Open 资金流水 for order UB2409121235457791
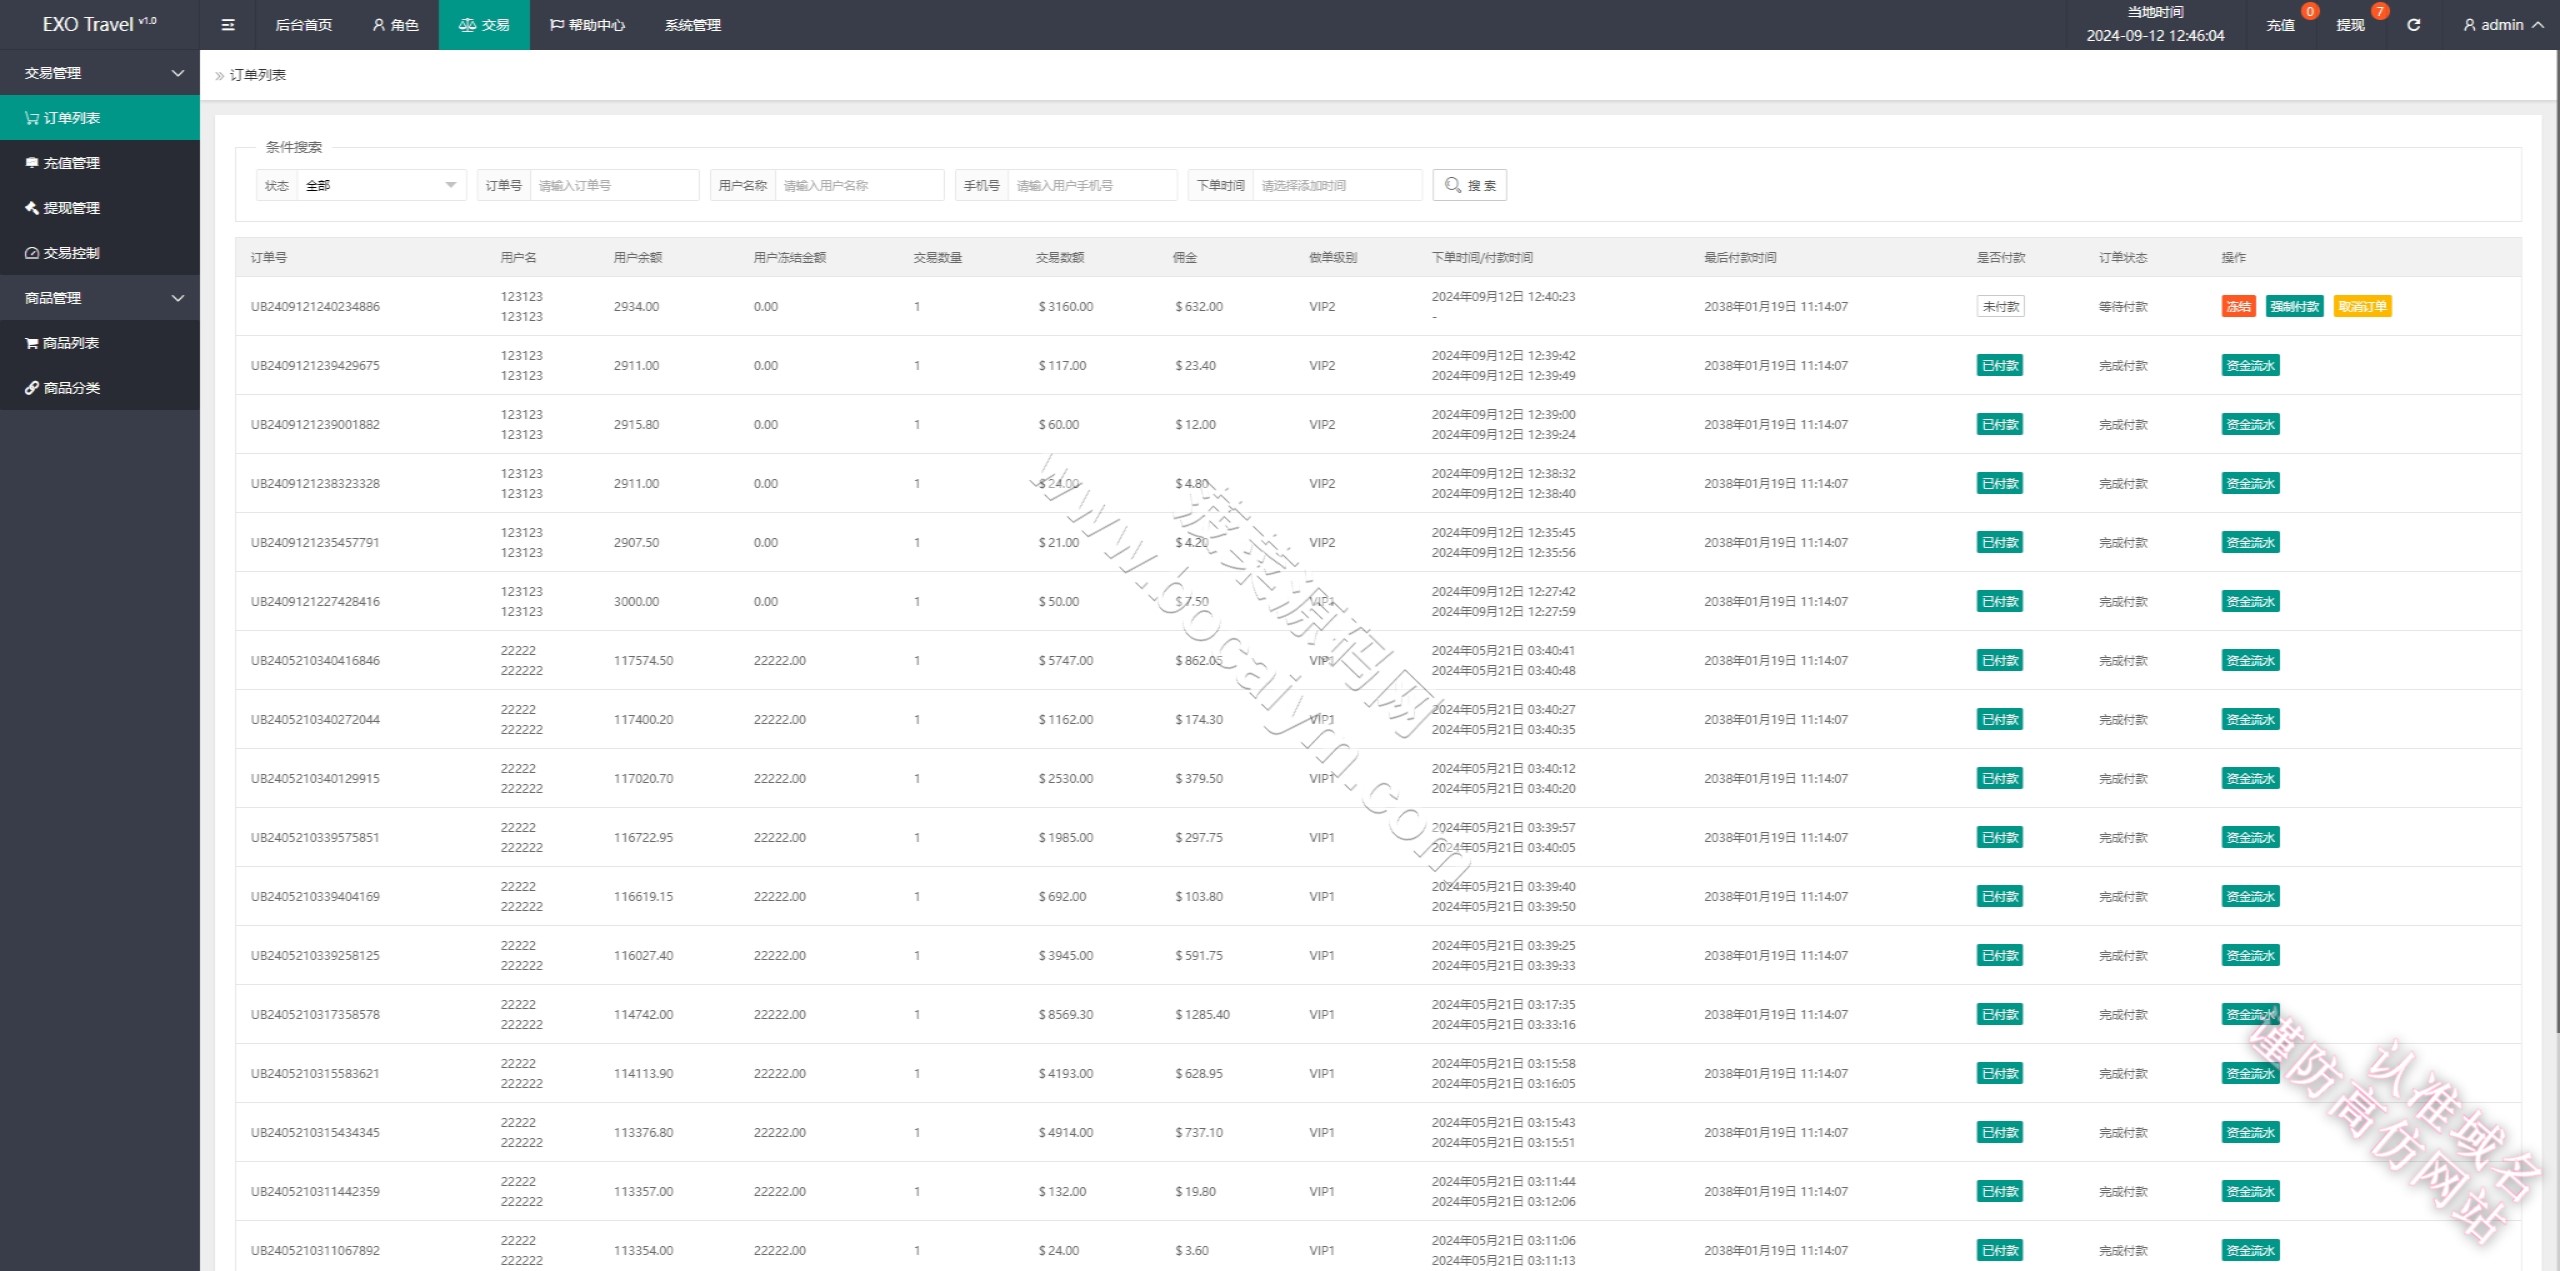2560x1271 pixels. coord(2250,543)
